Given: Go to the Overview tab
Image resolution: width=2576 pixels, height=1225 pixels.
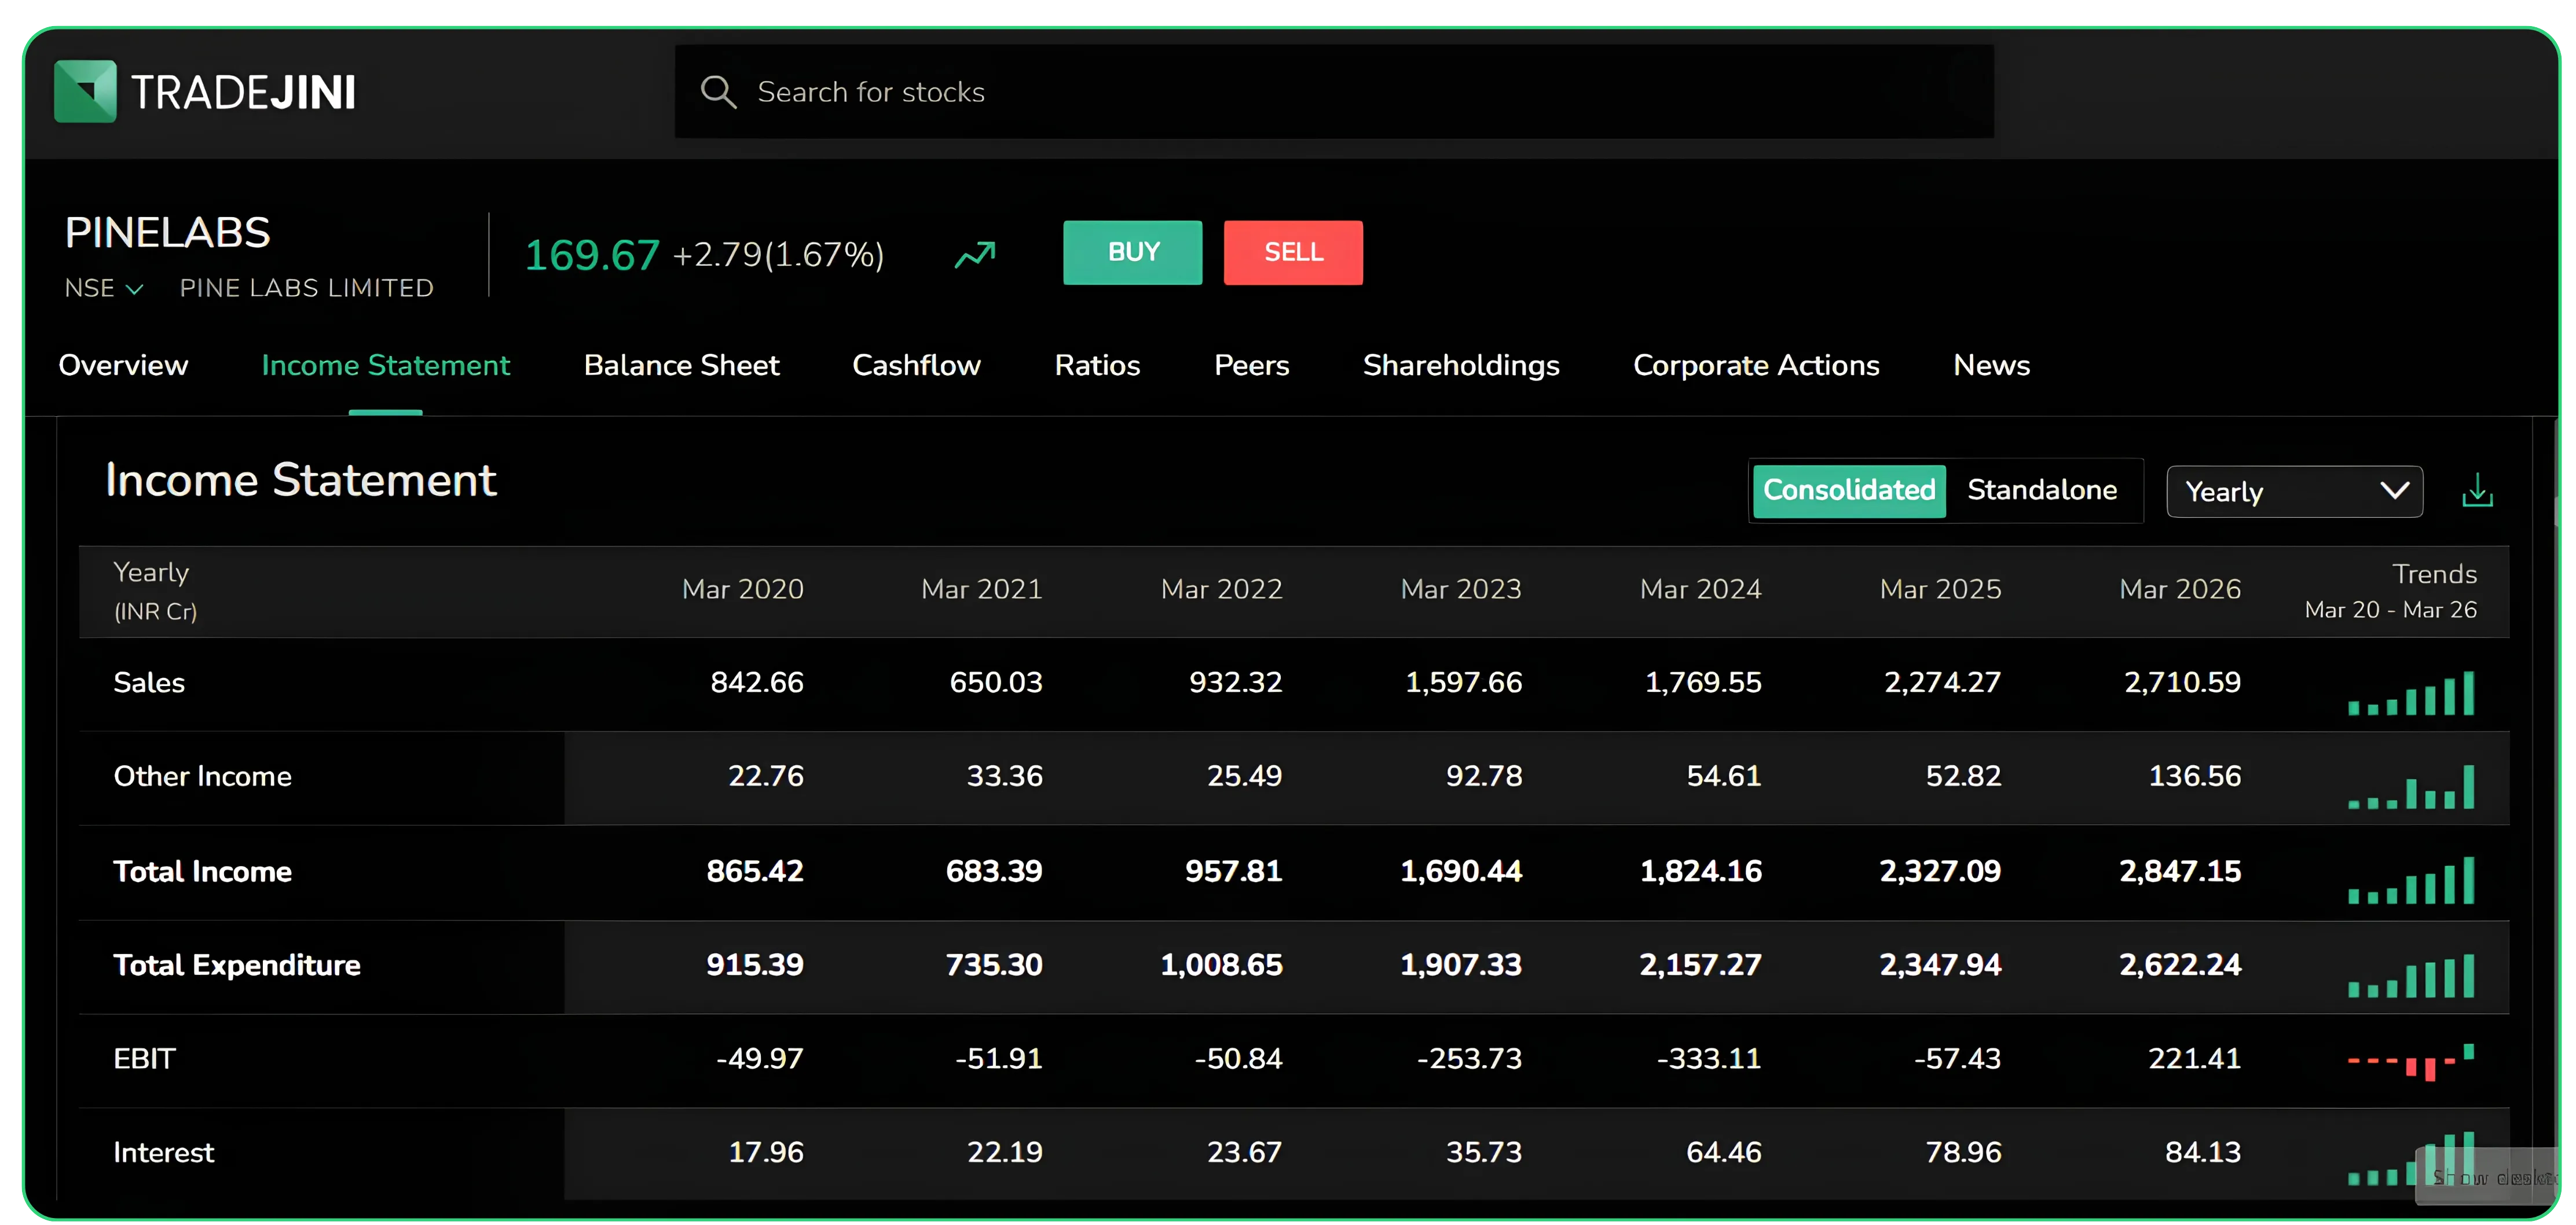Looking at the screenshot, I should (x=123, y=365).
